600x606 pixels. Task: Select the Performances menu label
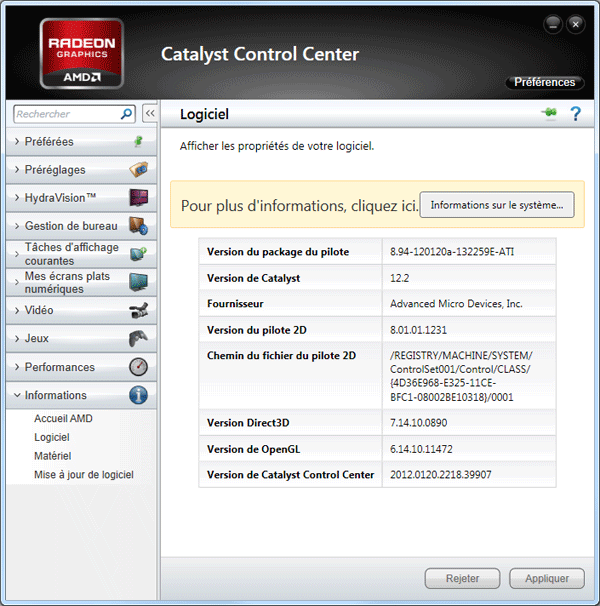point(60,367)
